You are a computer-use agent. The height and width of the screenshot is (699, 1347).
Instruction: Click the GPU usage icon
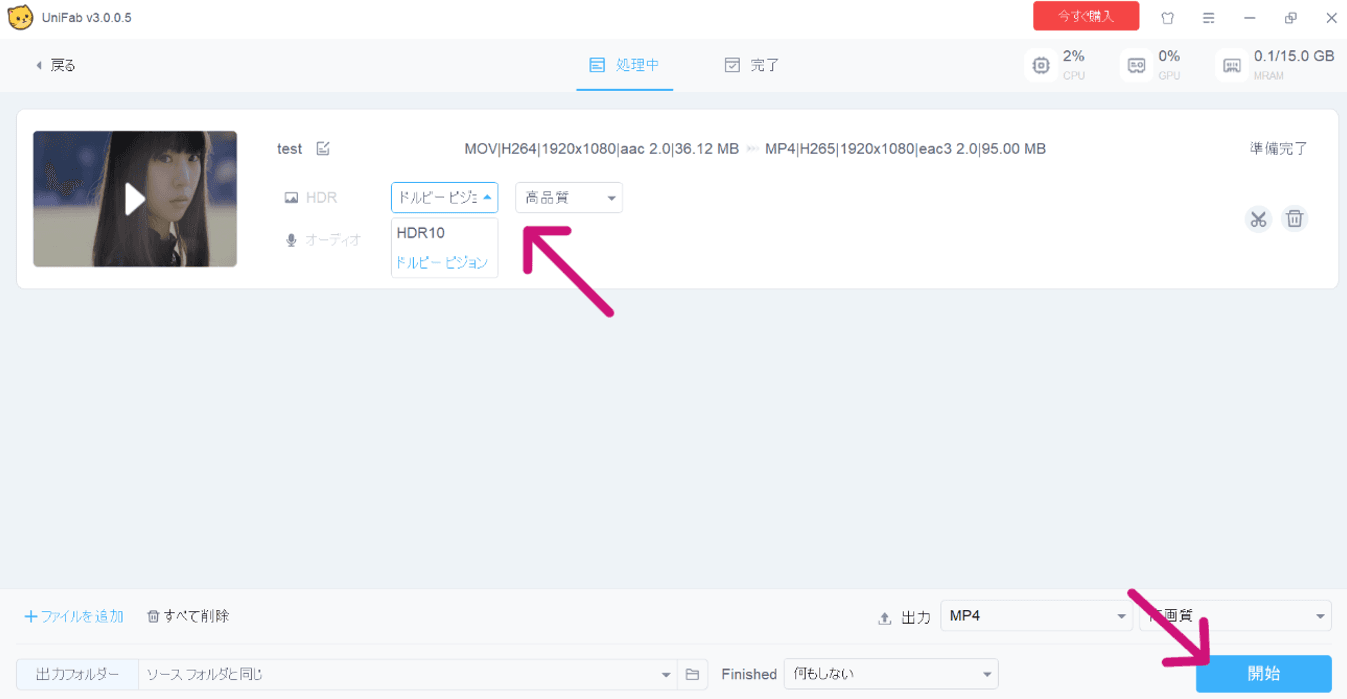(x=1136, y=66)
